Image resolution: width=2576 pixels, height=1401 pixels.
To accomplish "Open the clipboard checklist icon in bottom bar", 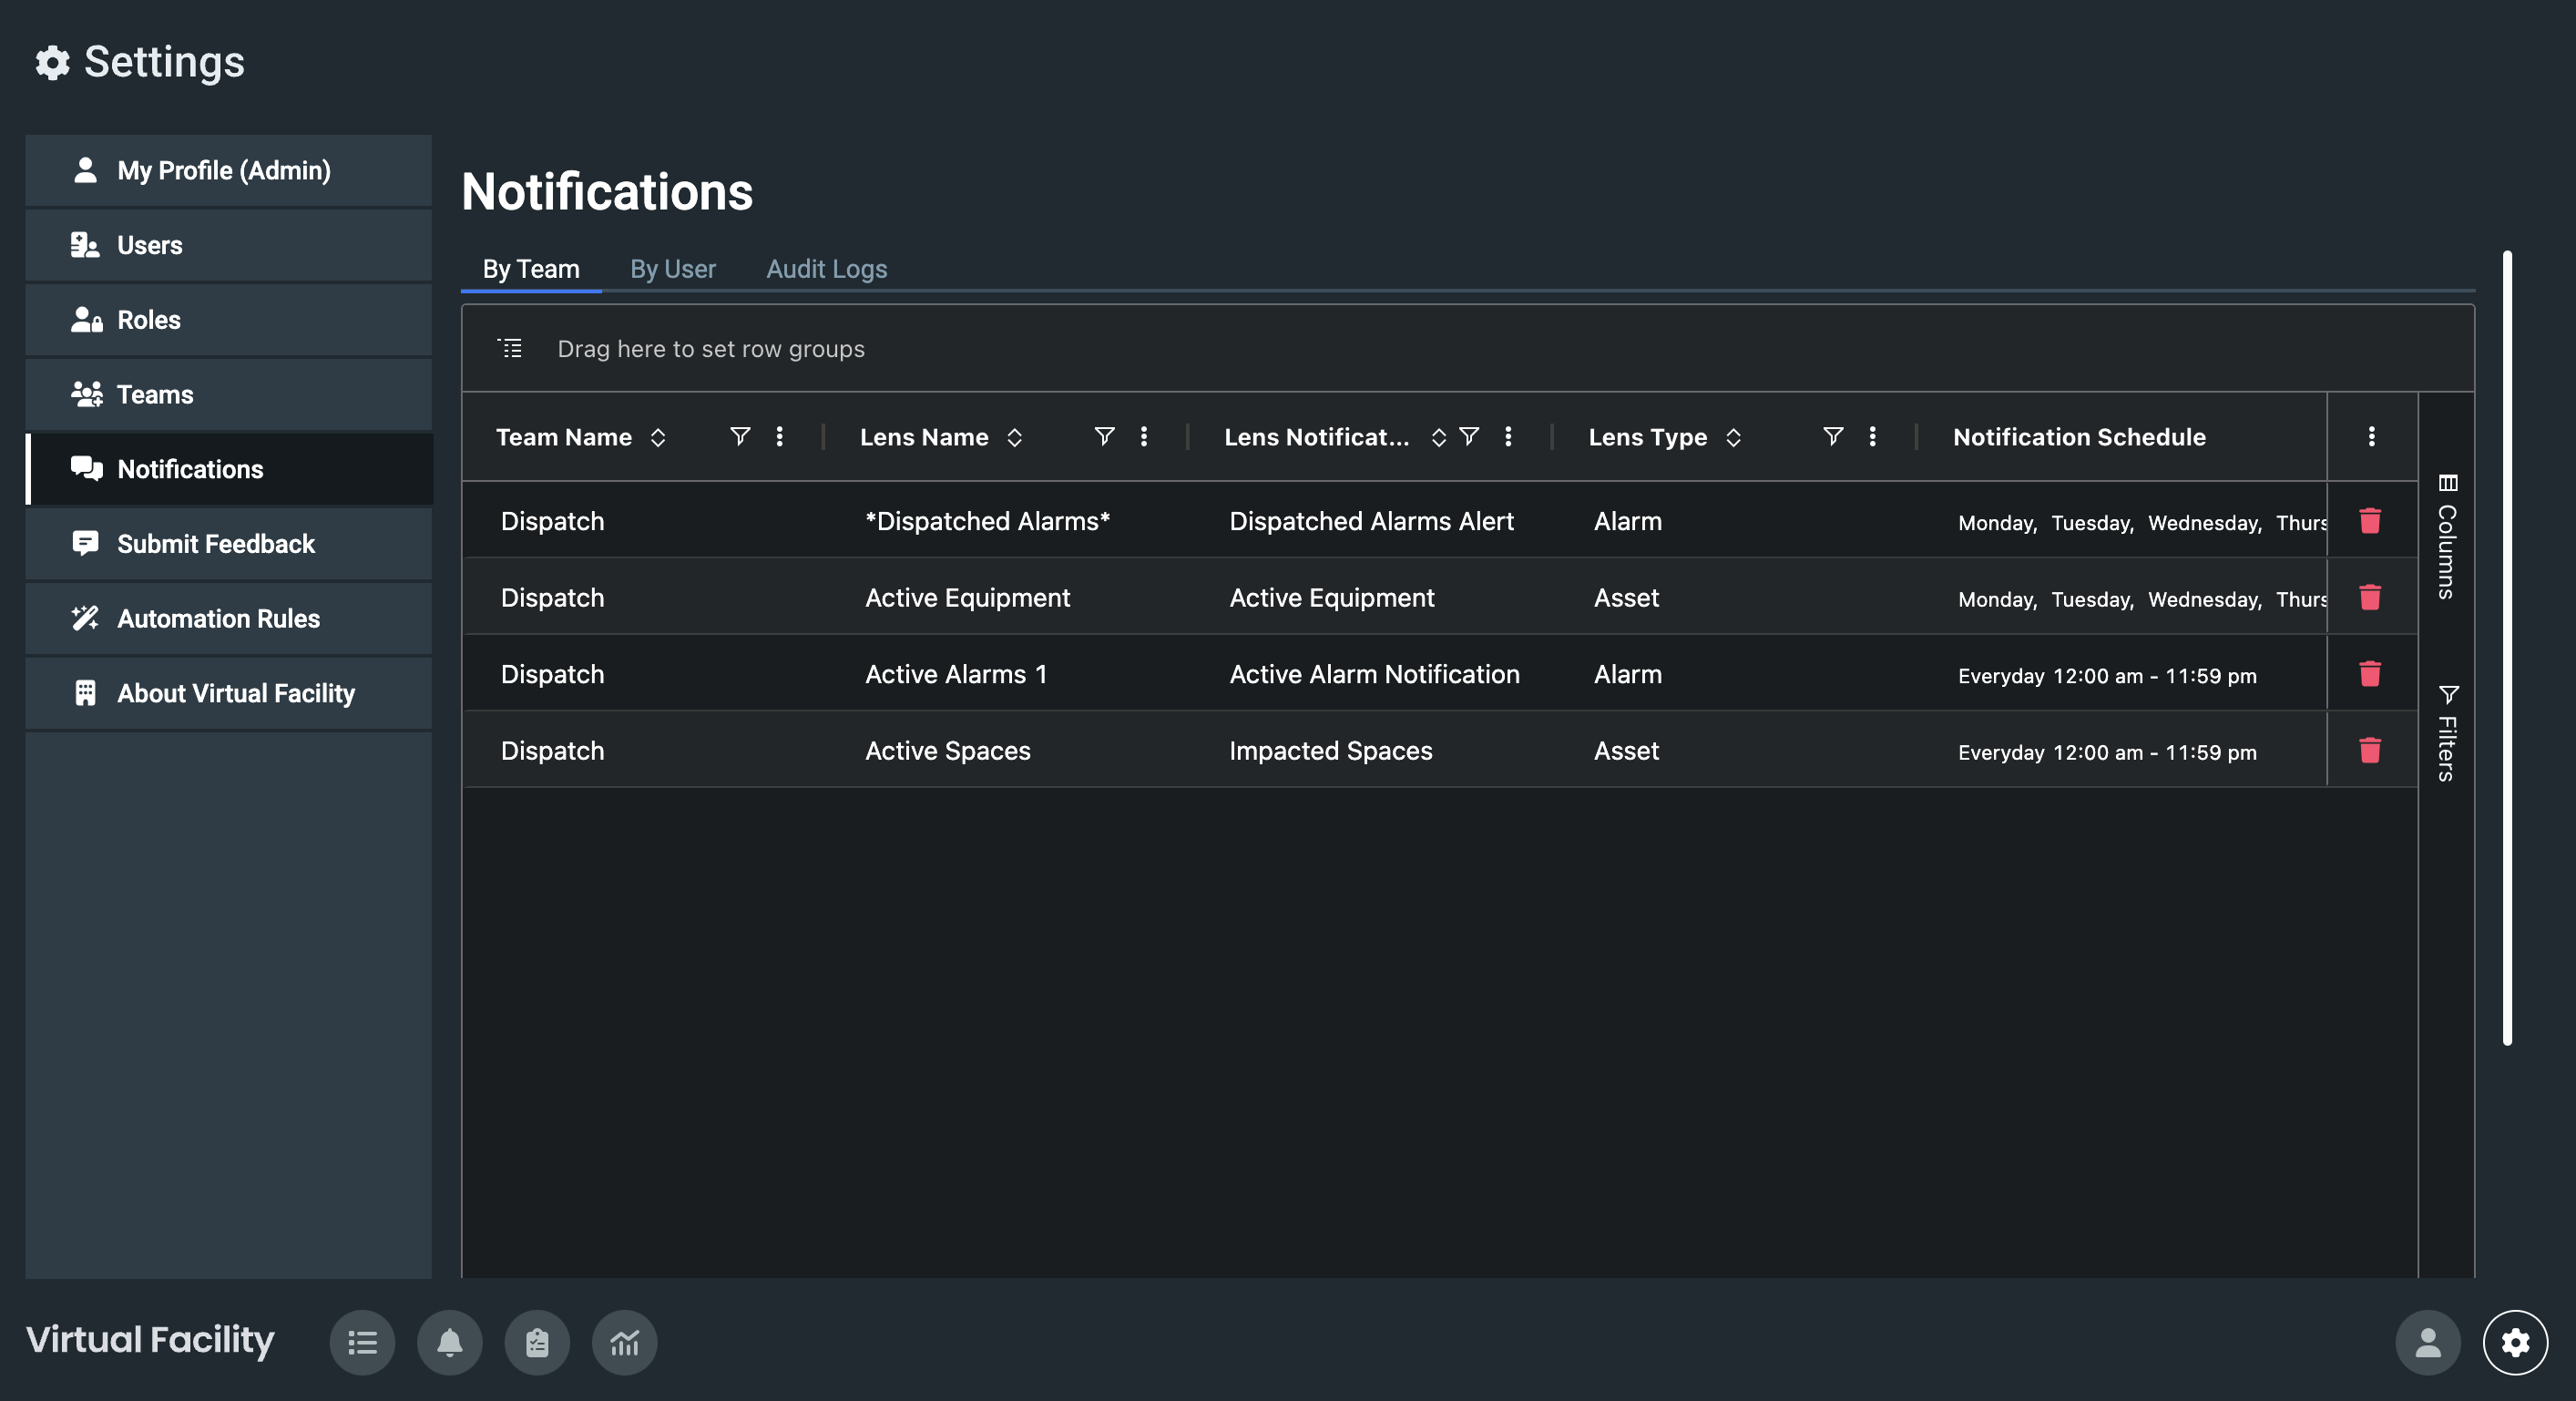I will [x=537, y=1342].
